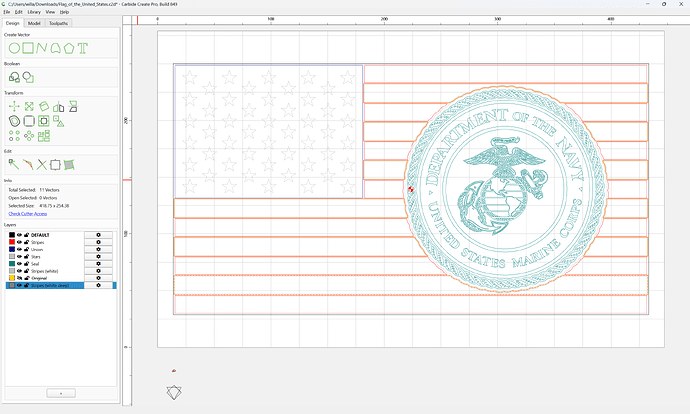Click the navy Union layer color swatch

click(12, 249)
